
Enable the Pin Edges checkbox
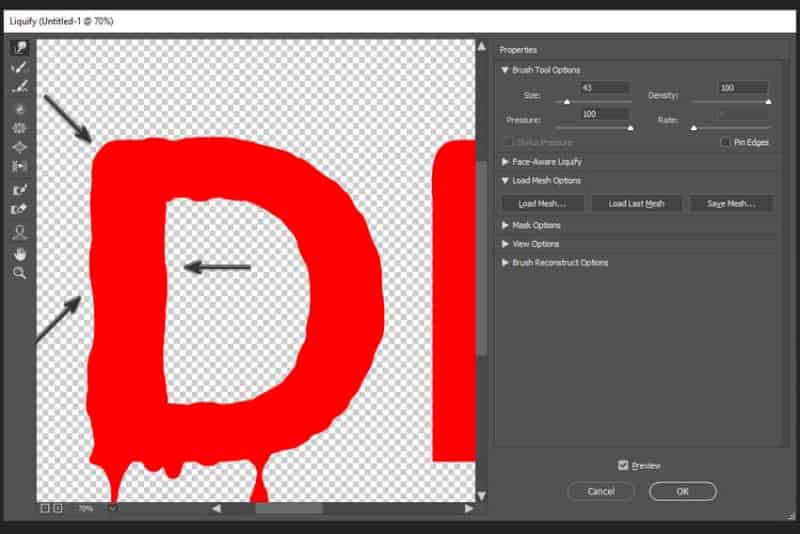[725, 142]
